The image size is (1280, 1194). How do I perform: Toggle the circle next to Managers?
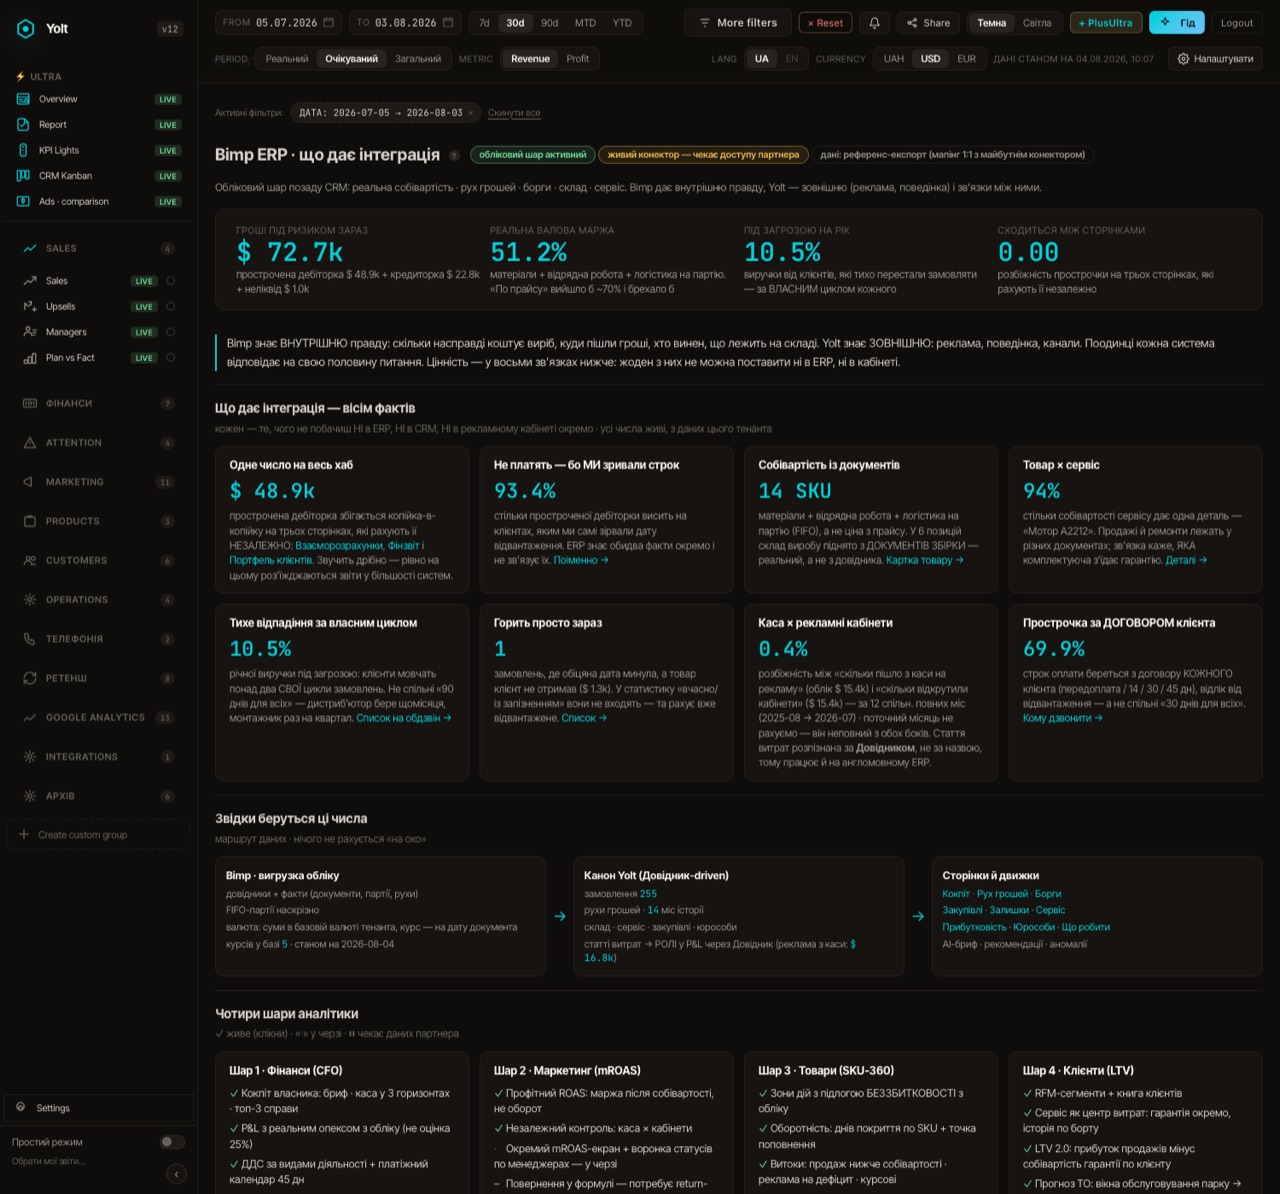pos(170,332)
